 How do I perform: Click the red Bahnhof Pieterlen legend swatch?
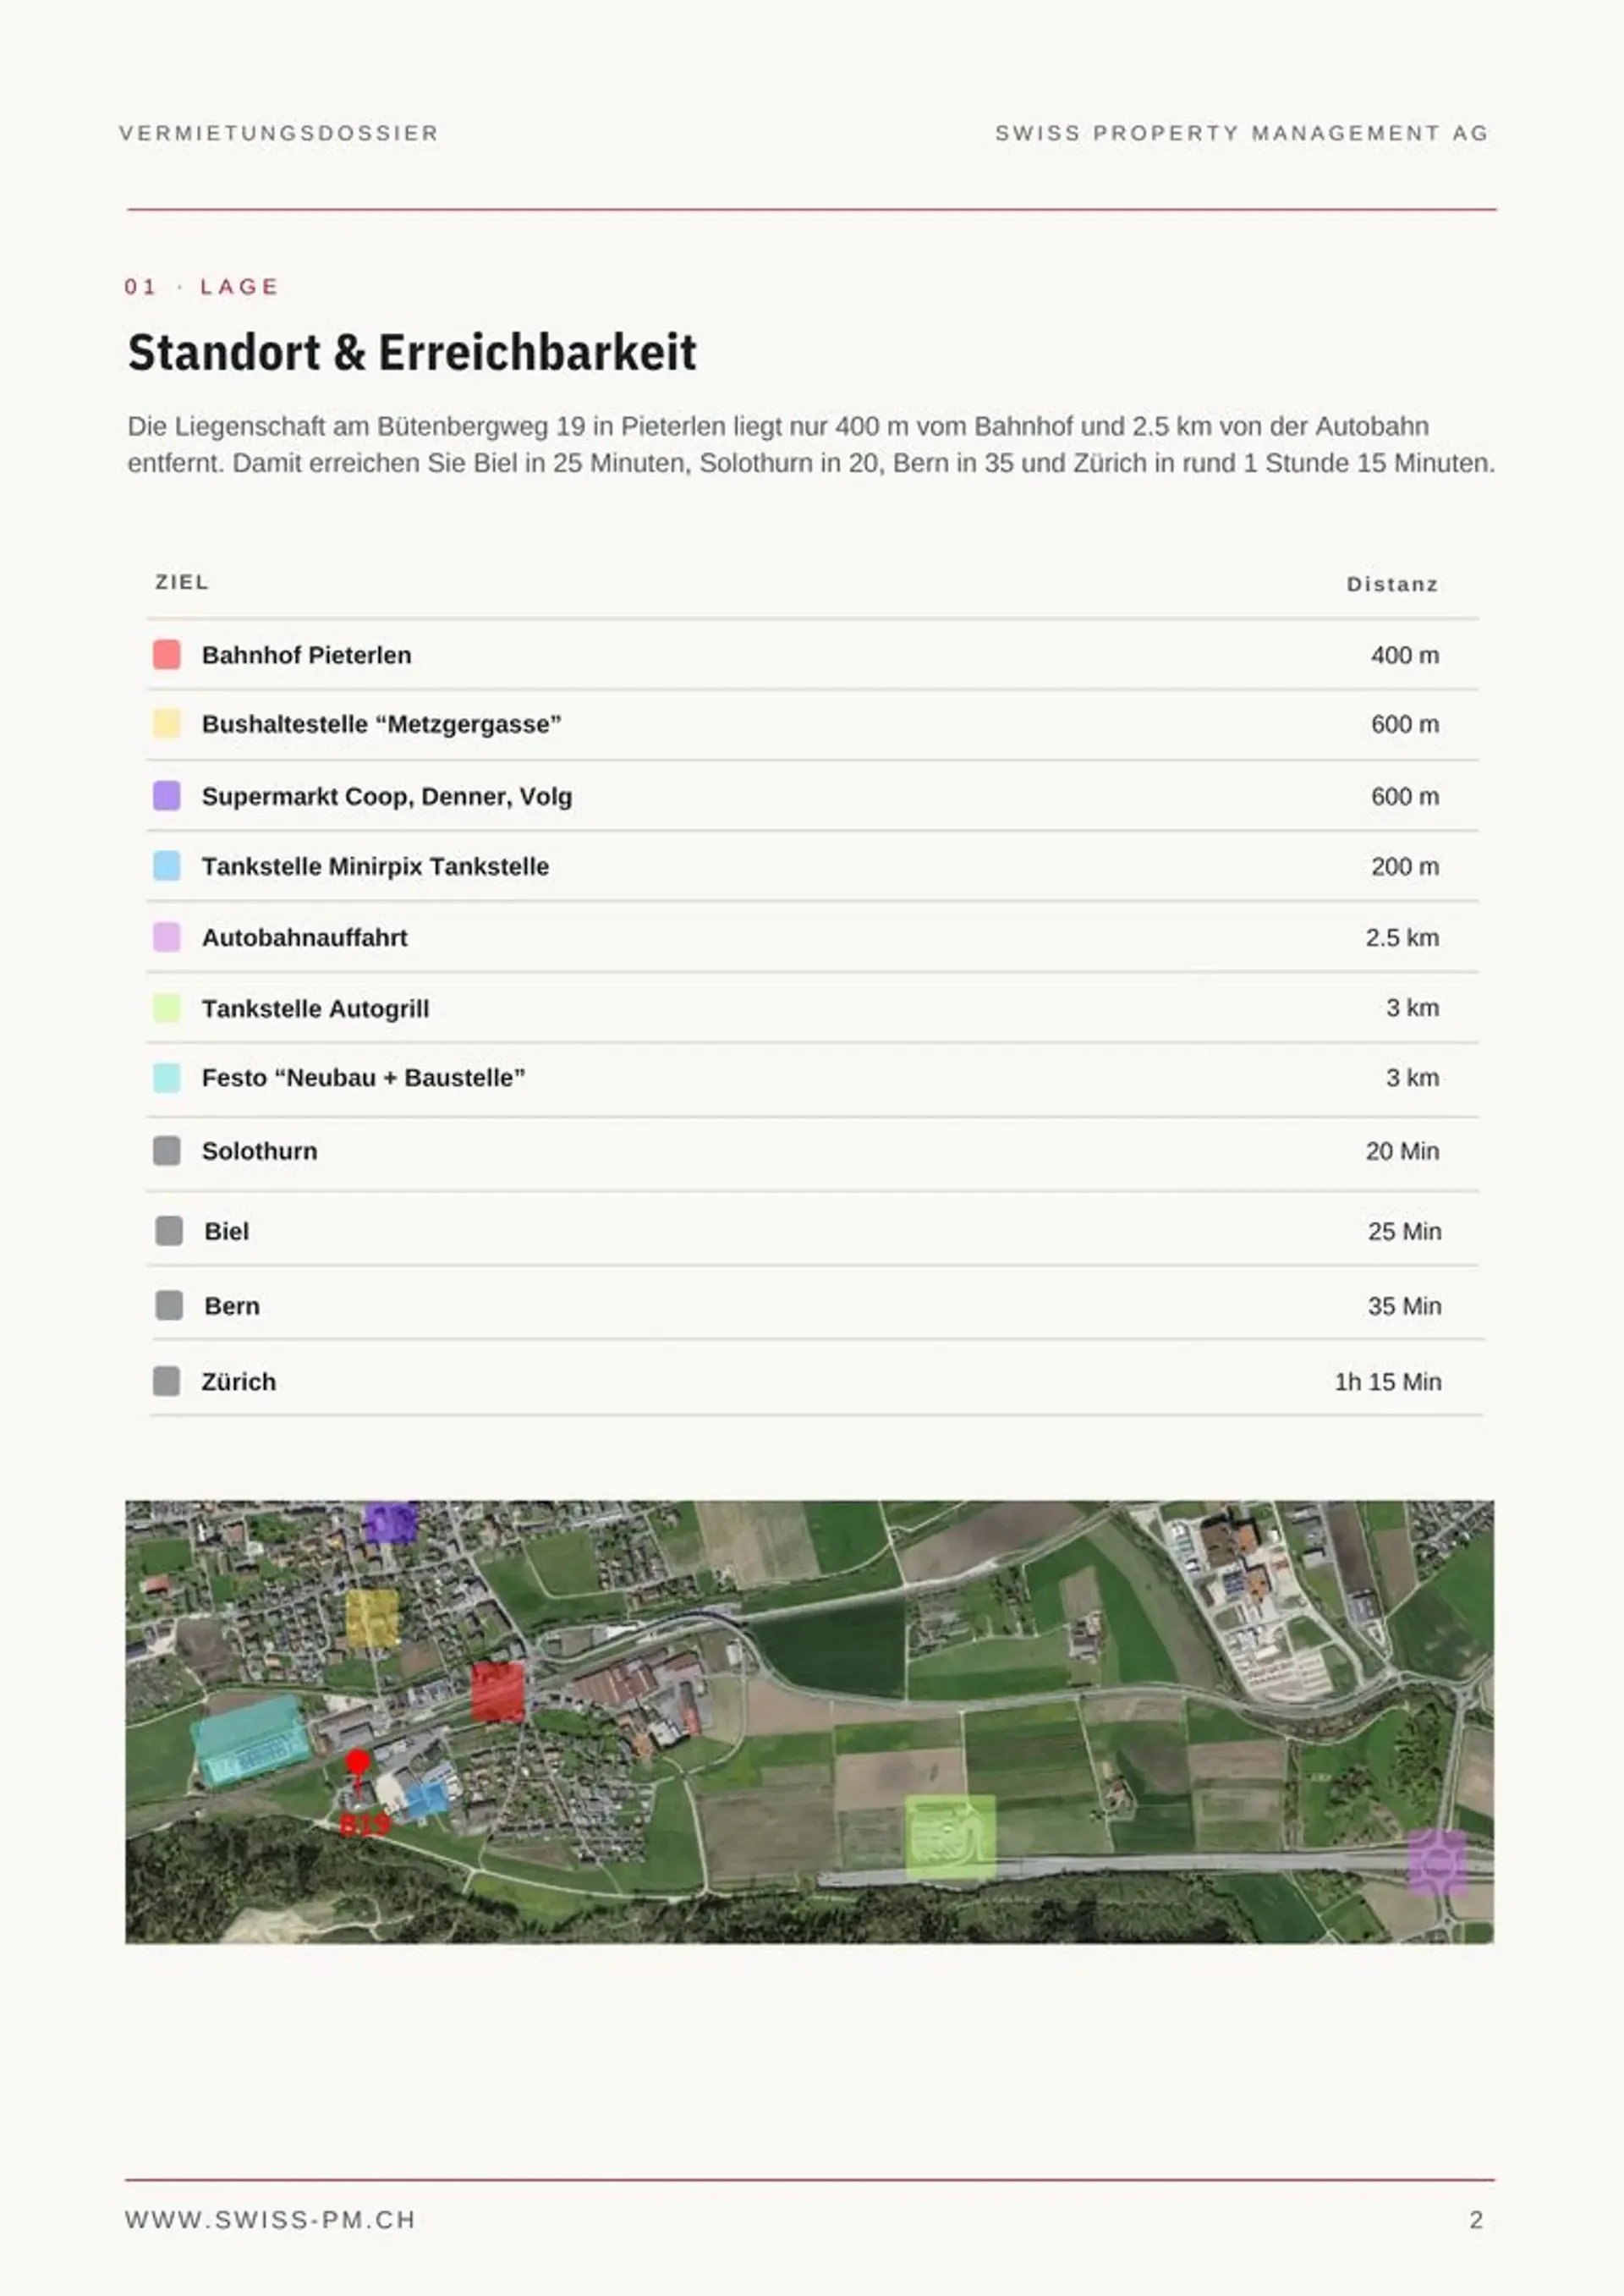tap(167, 655)
